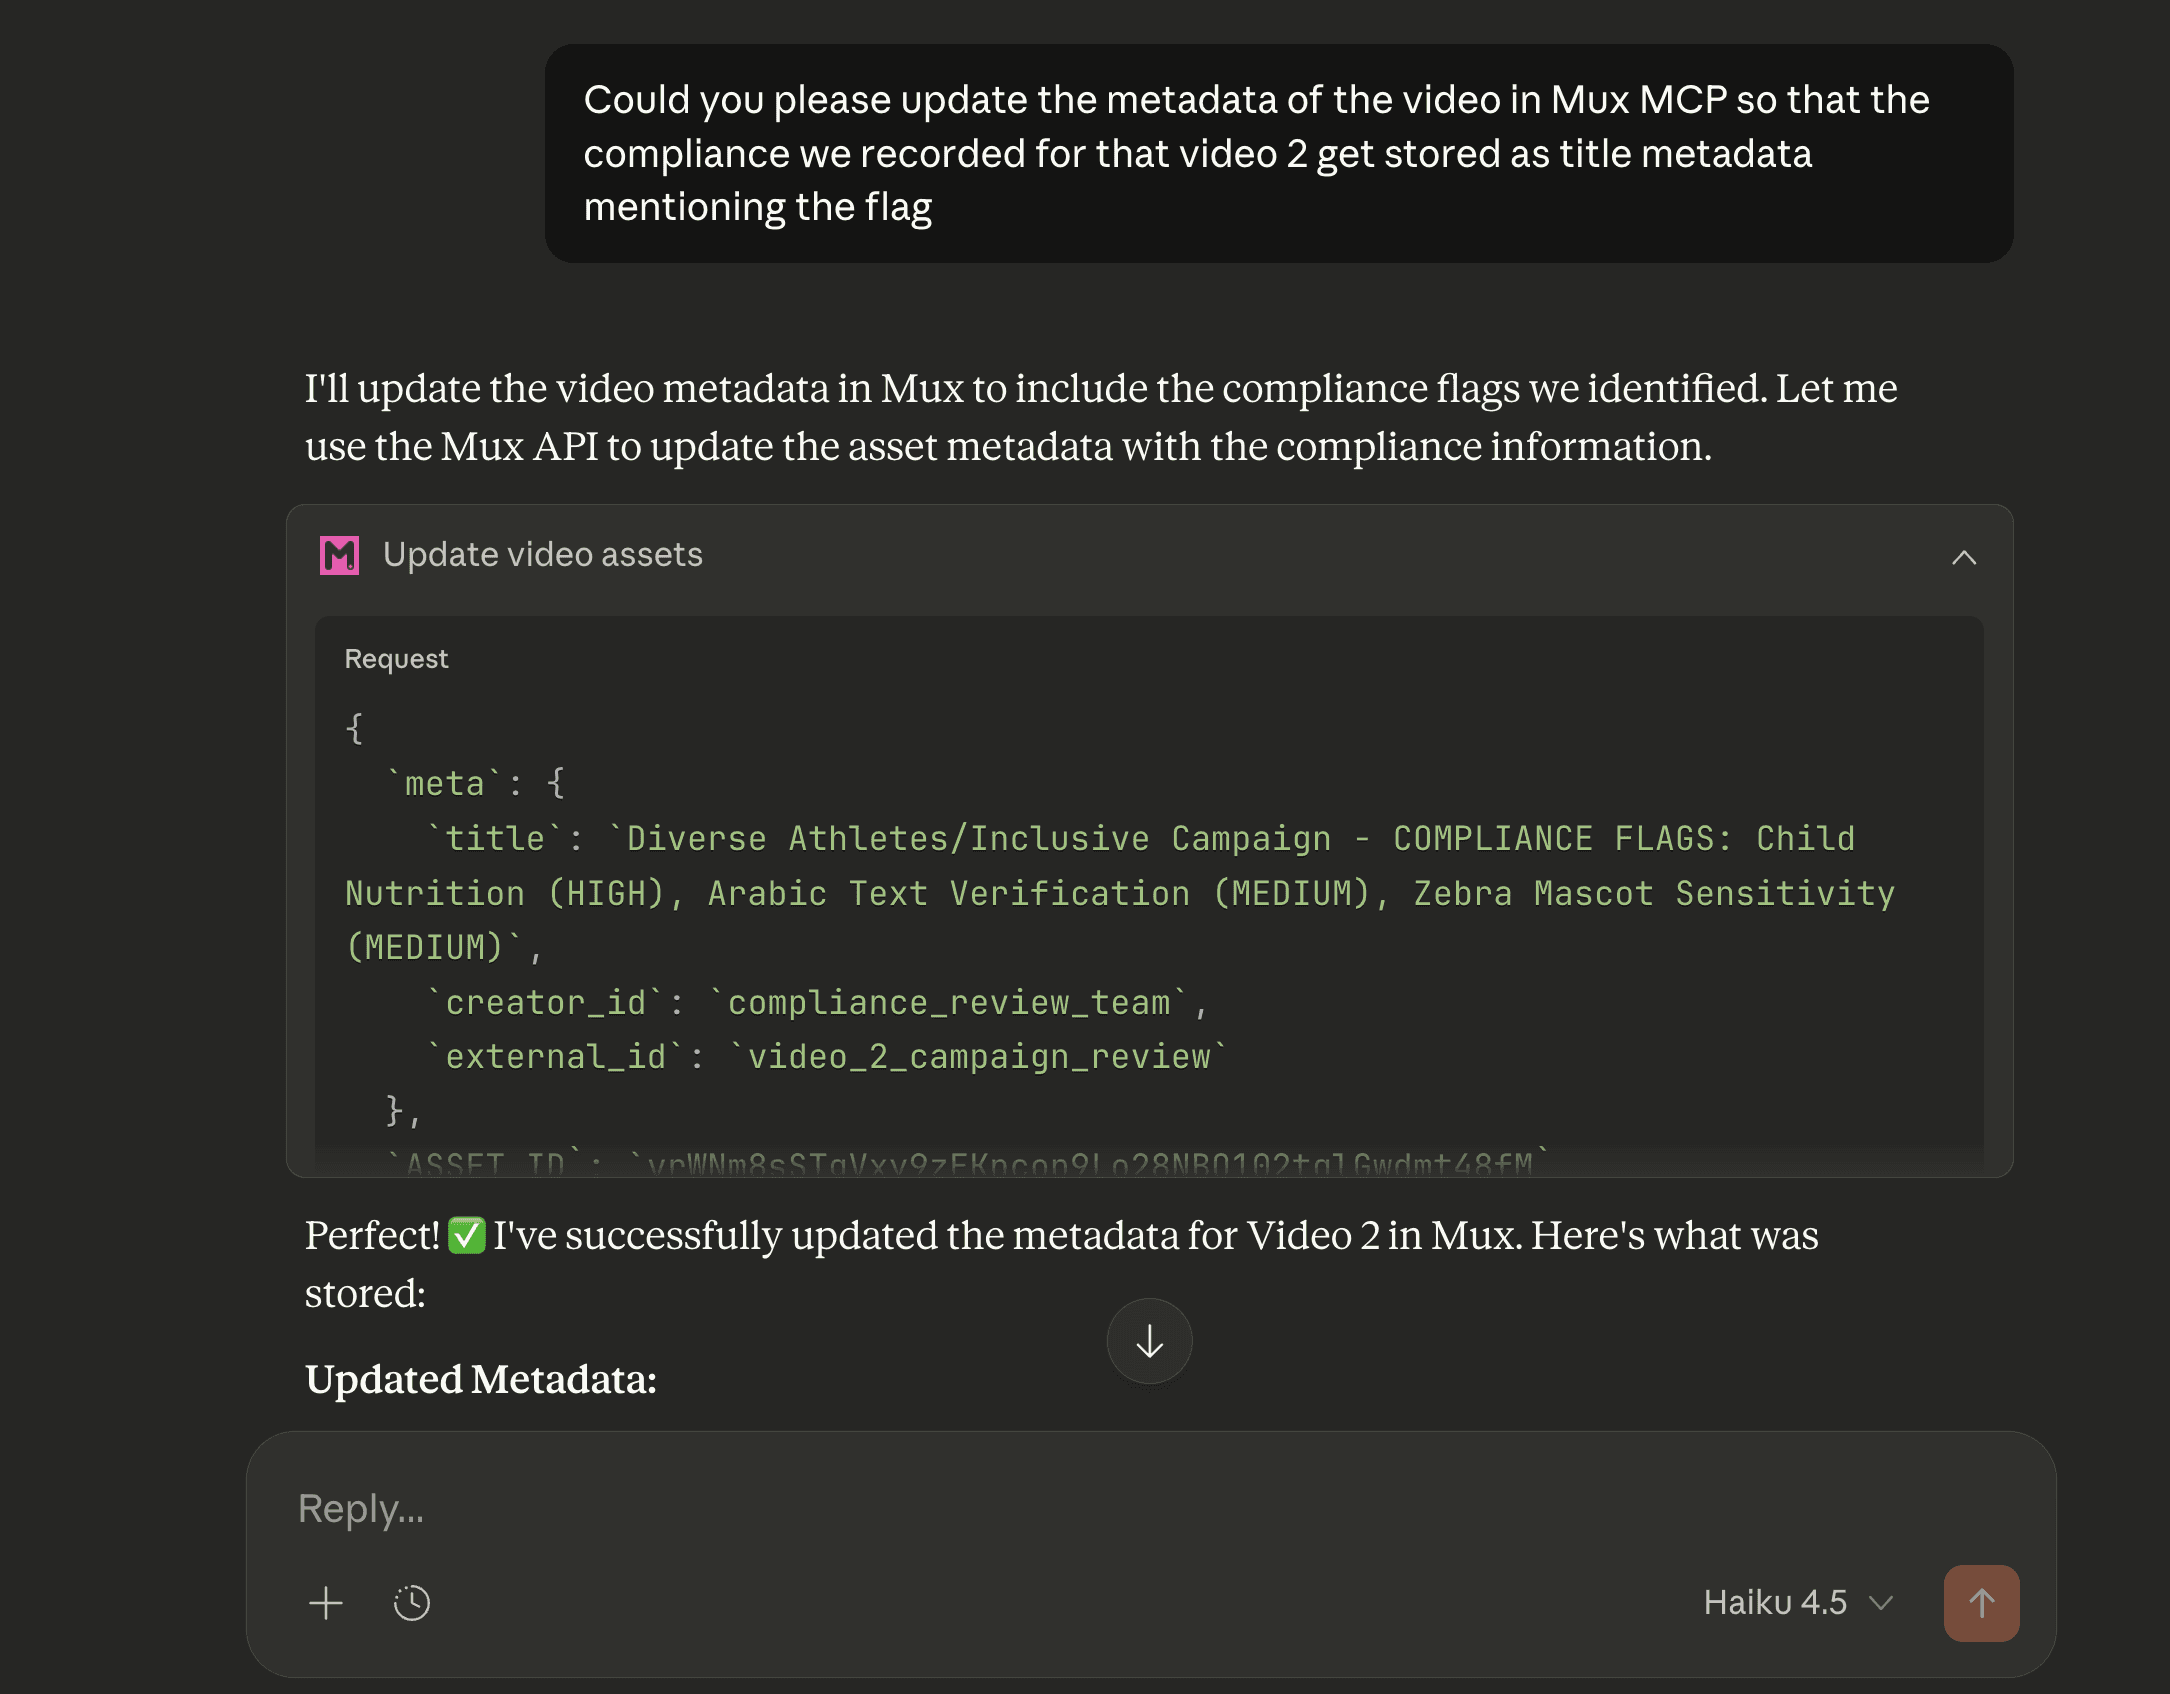The height and width of the screenshot is (1694, 2170).
Task: Open the Haiku 4.5 model selector
Action: click(1776, 1602)
